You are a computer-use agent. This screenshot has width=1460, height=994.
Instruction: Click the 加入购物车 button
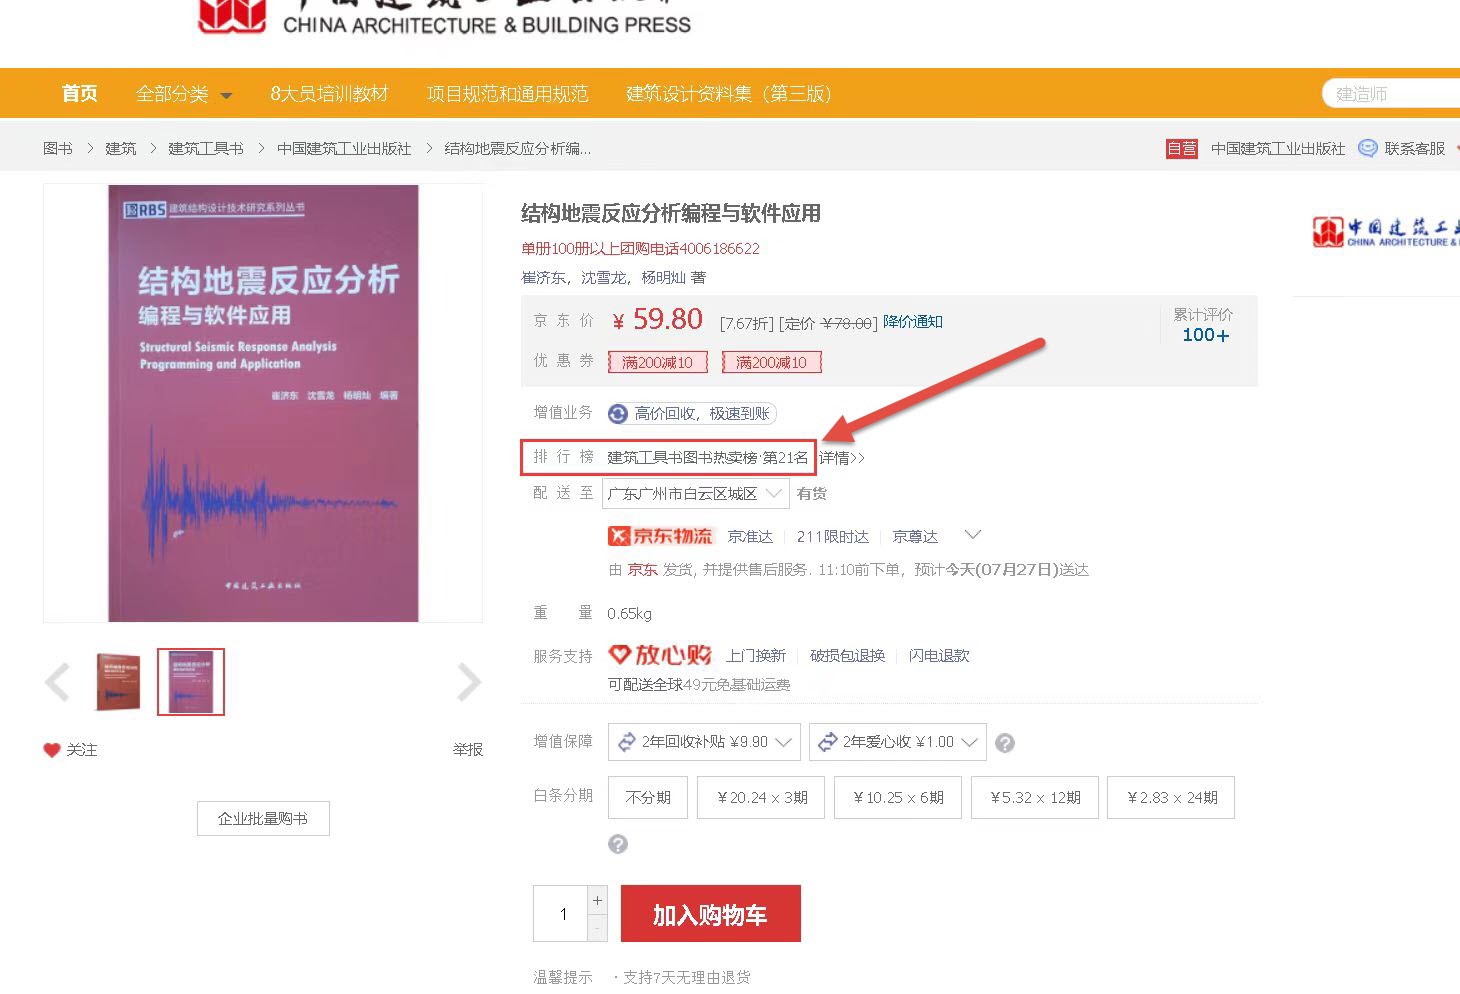click(710, 913)
